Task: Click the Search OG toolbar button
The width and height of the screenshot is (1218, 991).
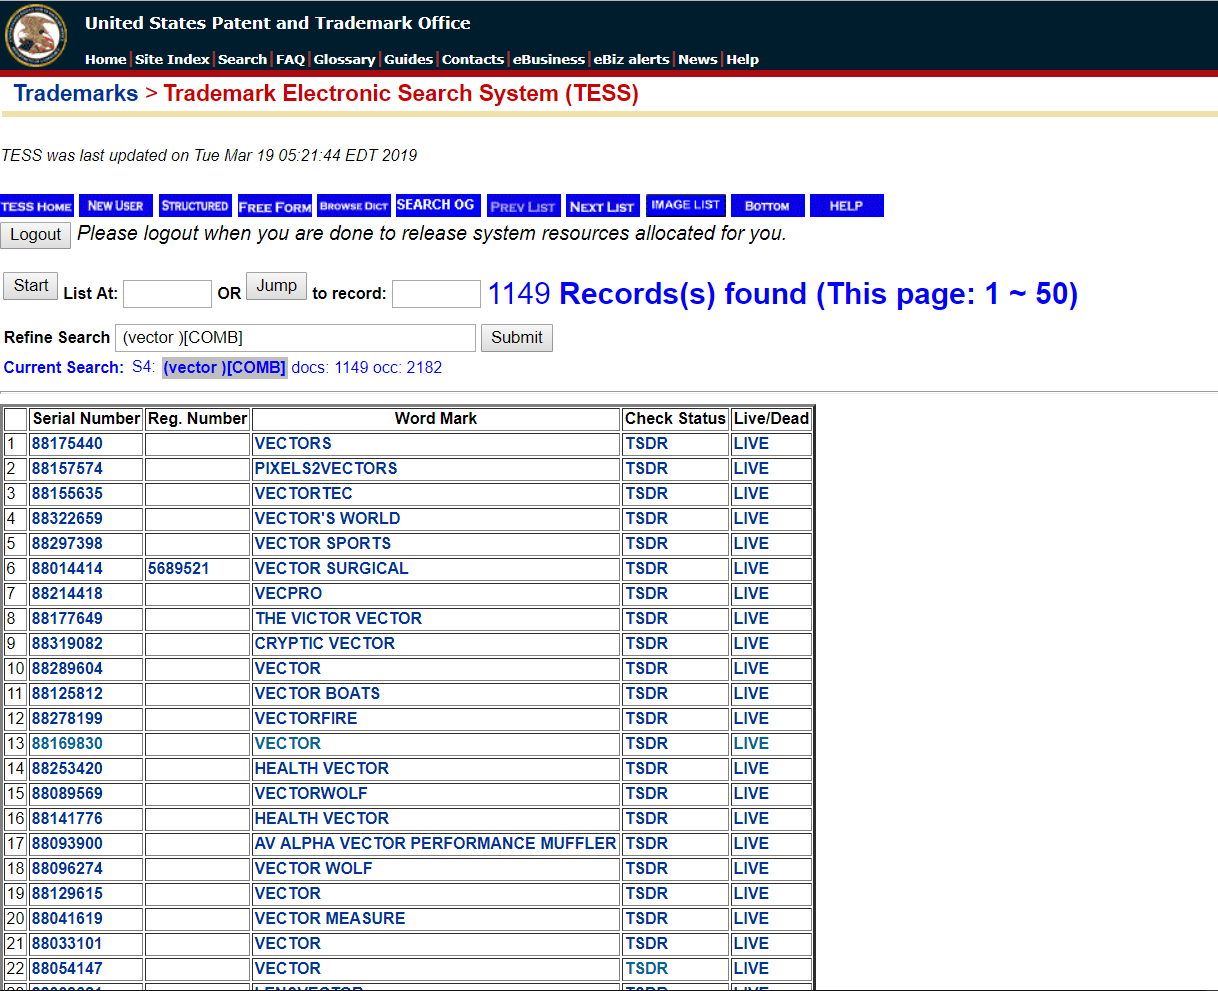Action: click(x=436, y=205)
